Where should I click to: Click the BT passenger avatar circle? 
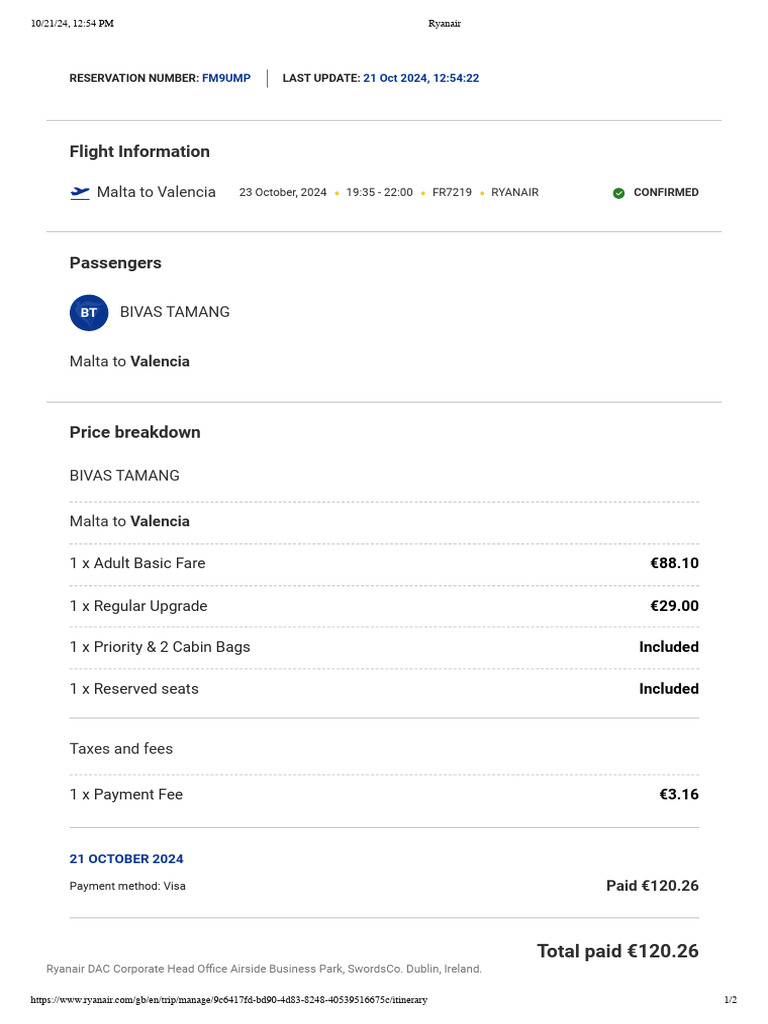click(89, 313)
